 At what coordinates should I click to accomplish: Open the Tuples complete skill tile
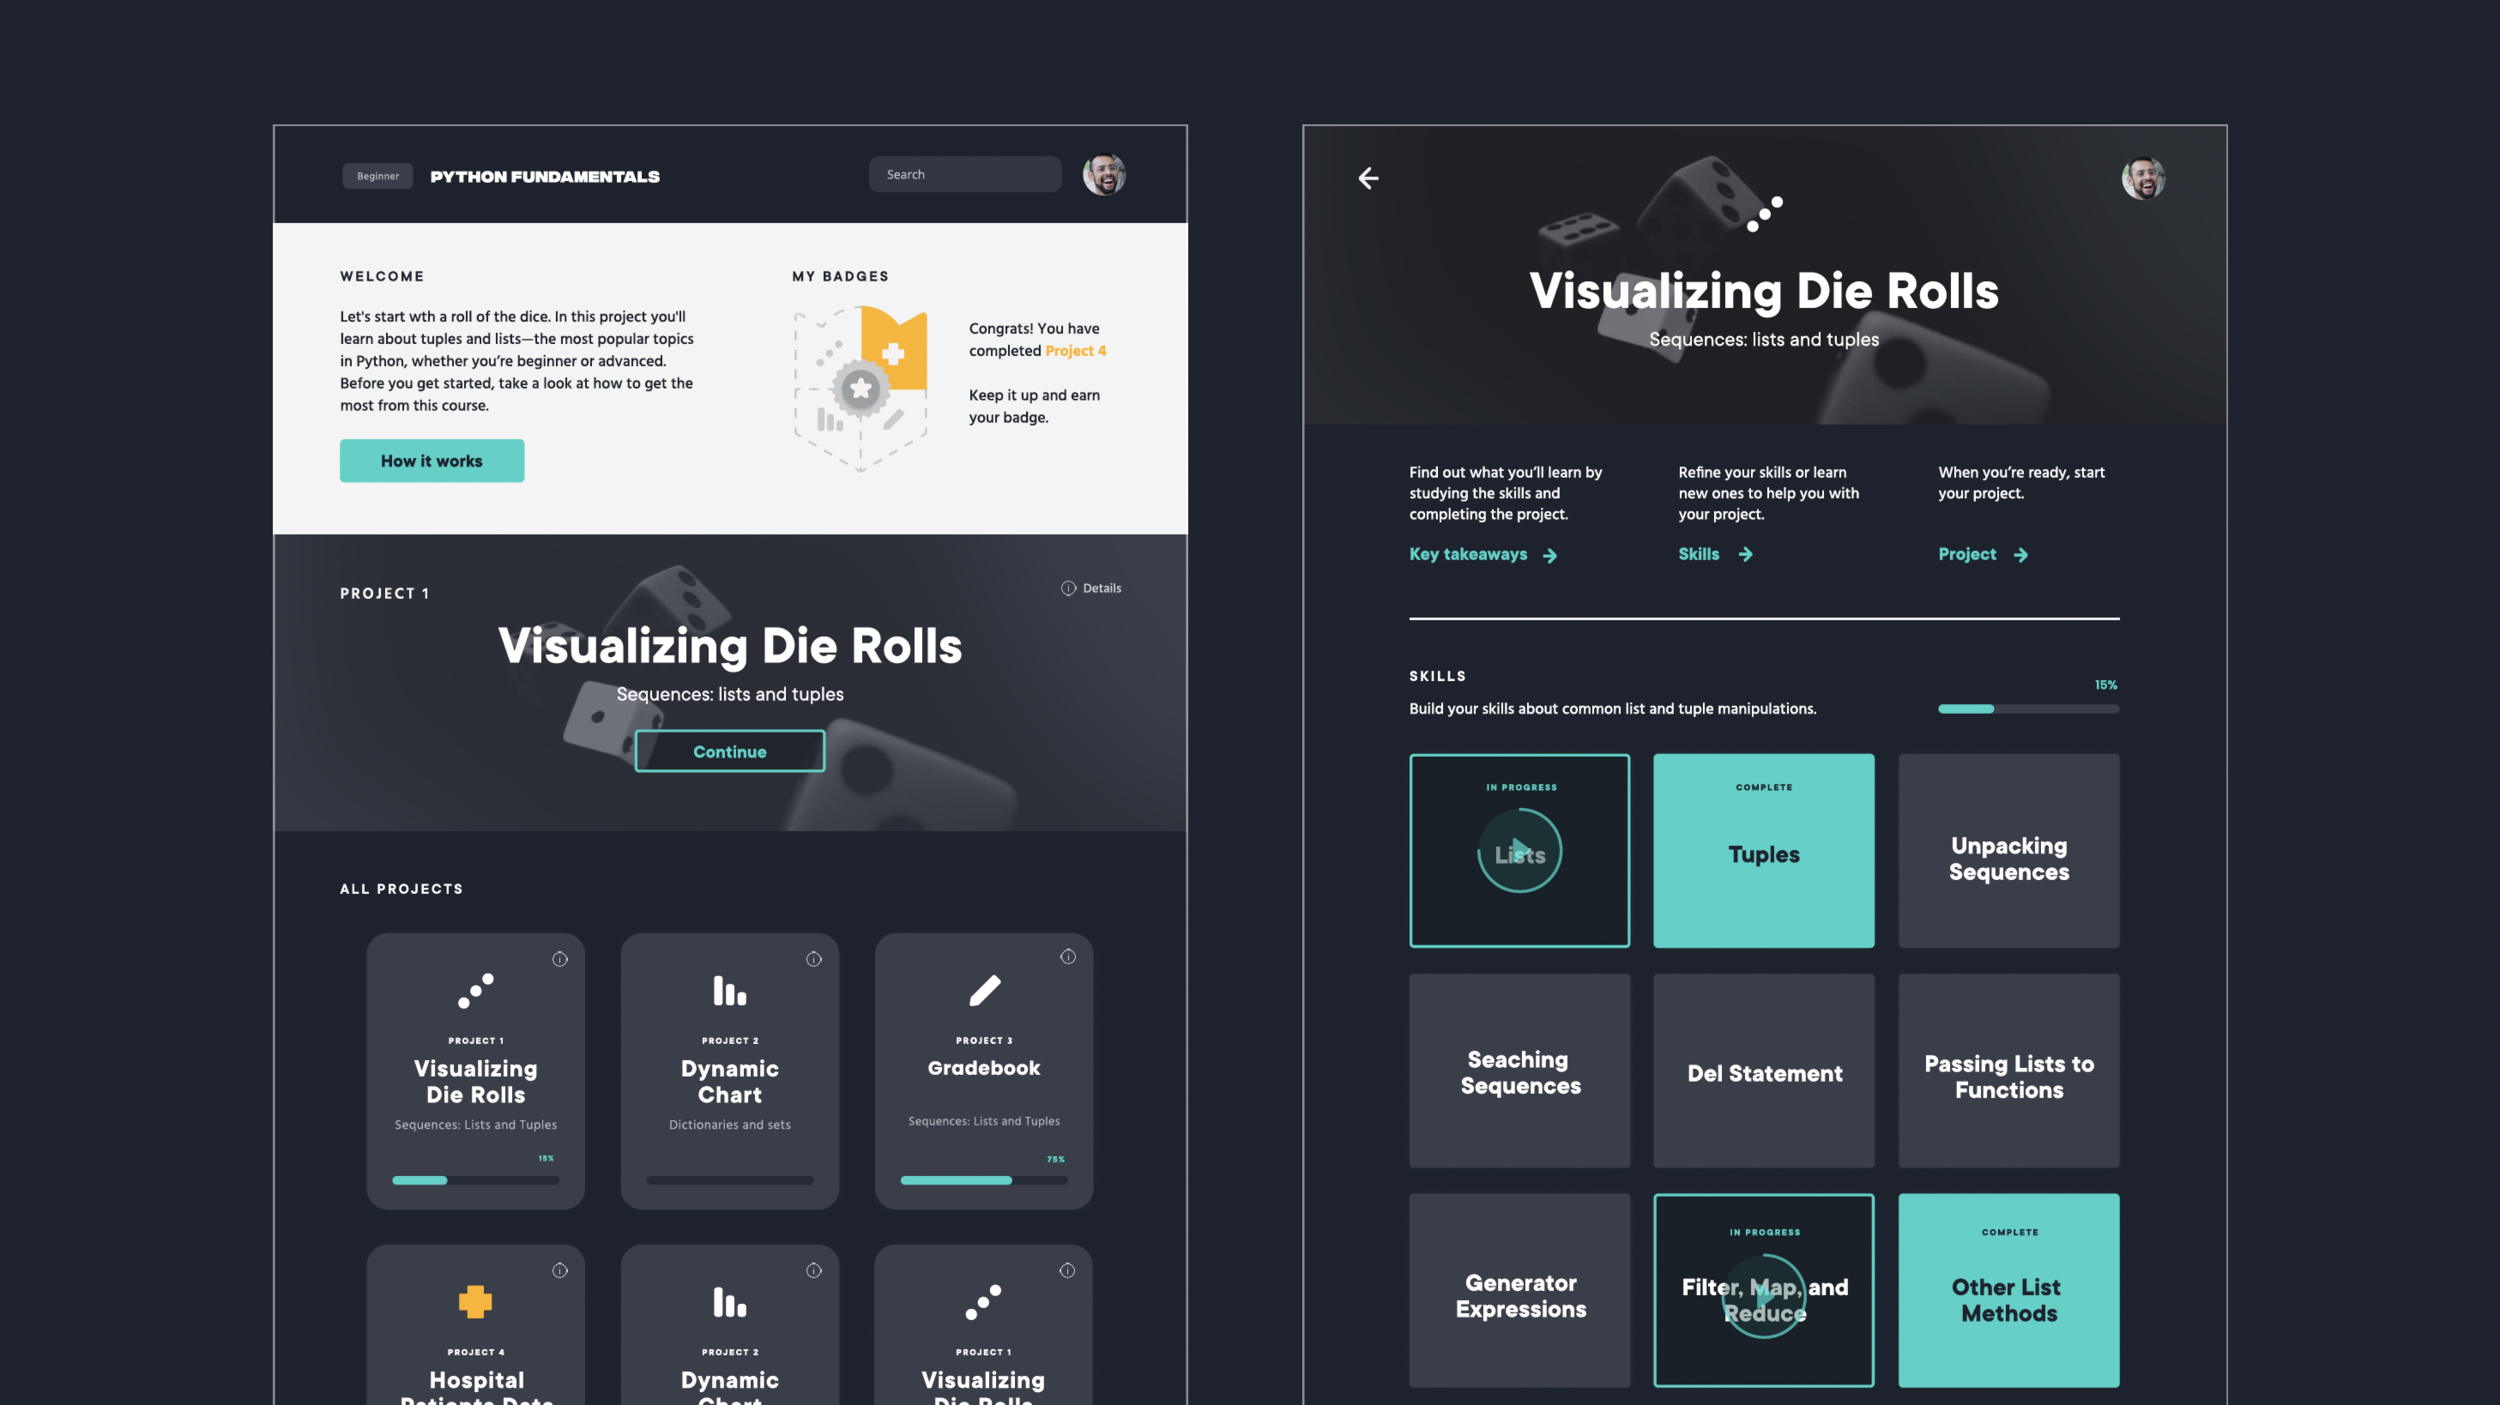(1763, 851)
